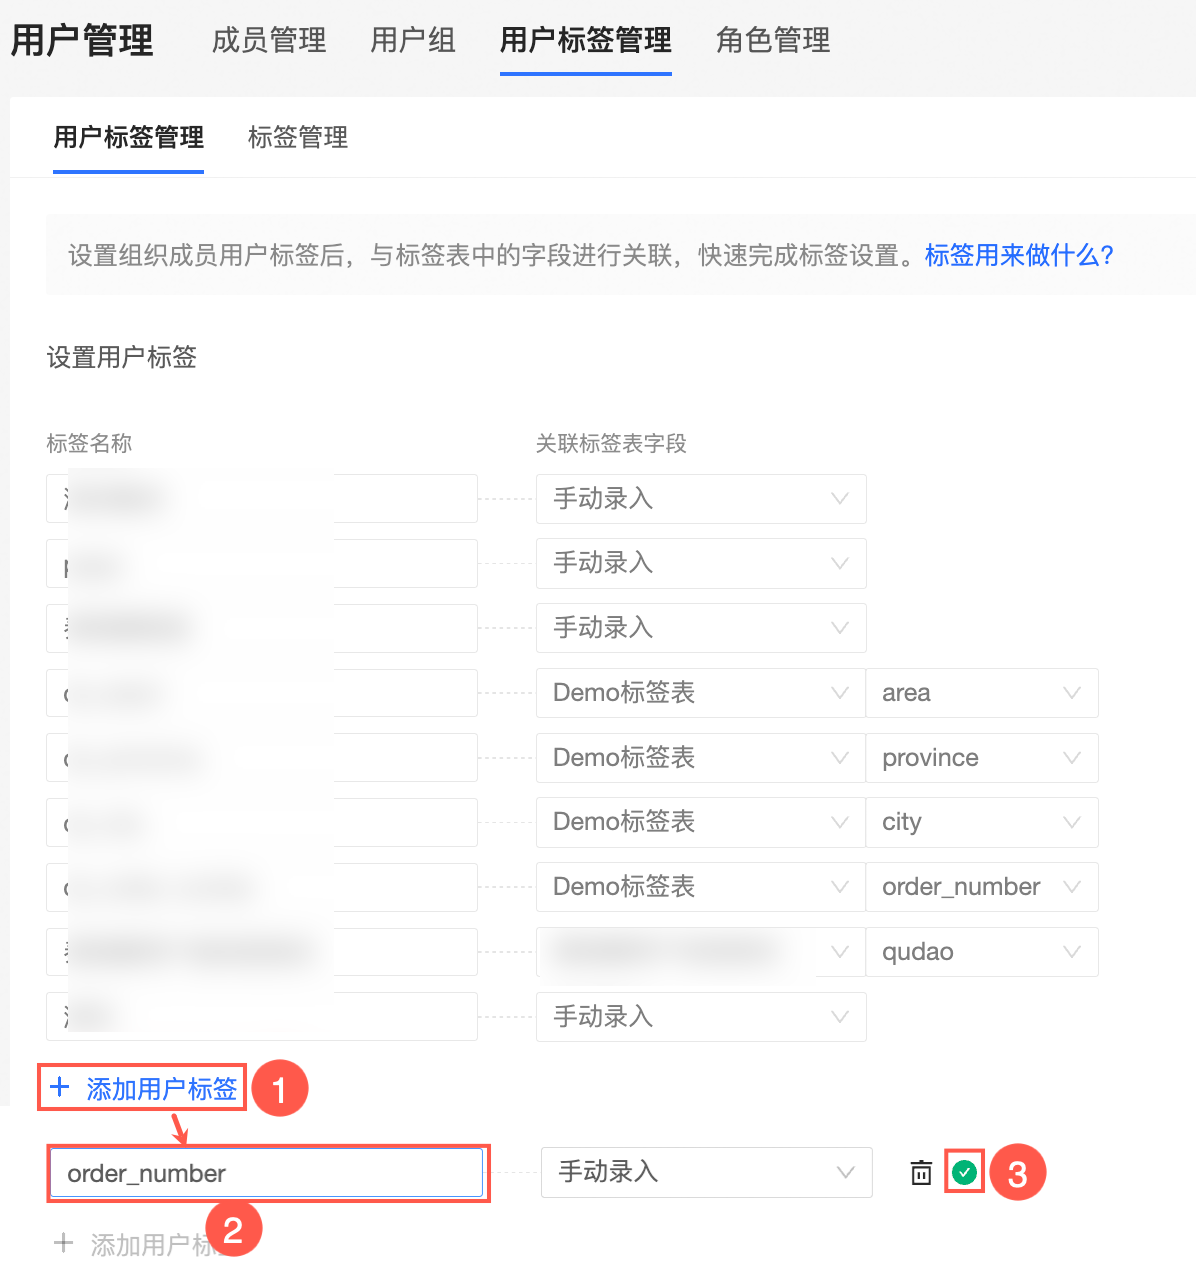Open the third row's 手动录入 dropdown
The image size is (1196, 1282).
click(701, 628)
